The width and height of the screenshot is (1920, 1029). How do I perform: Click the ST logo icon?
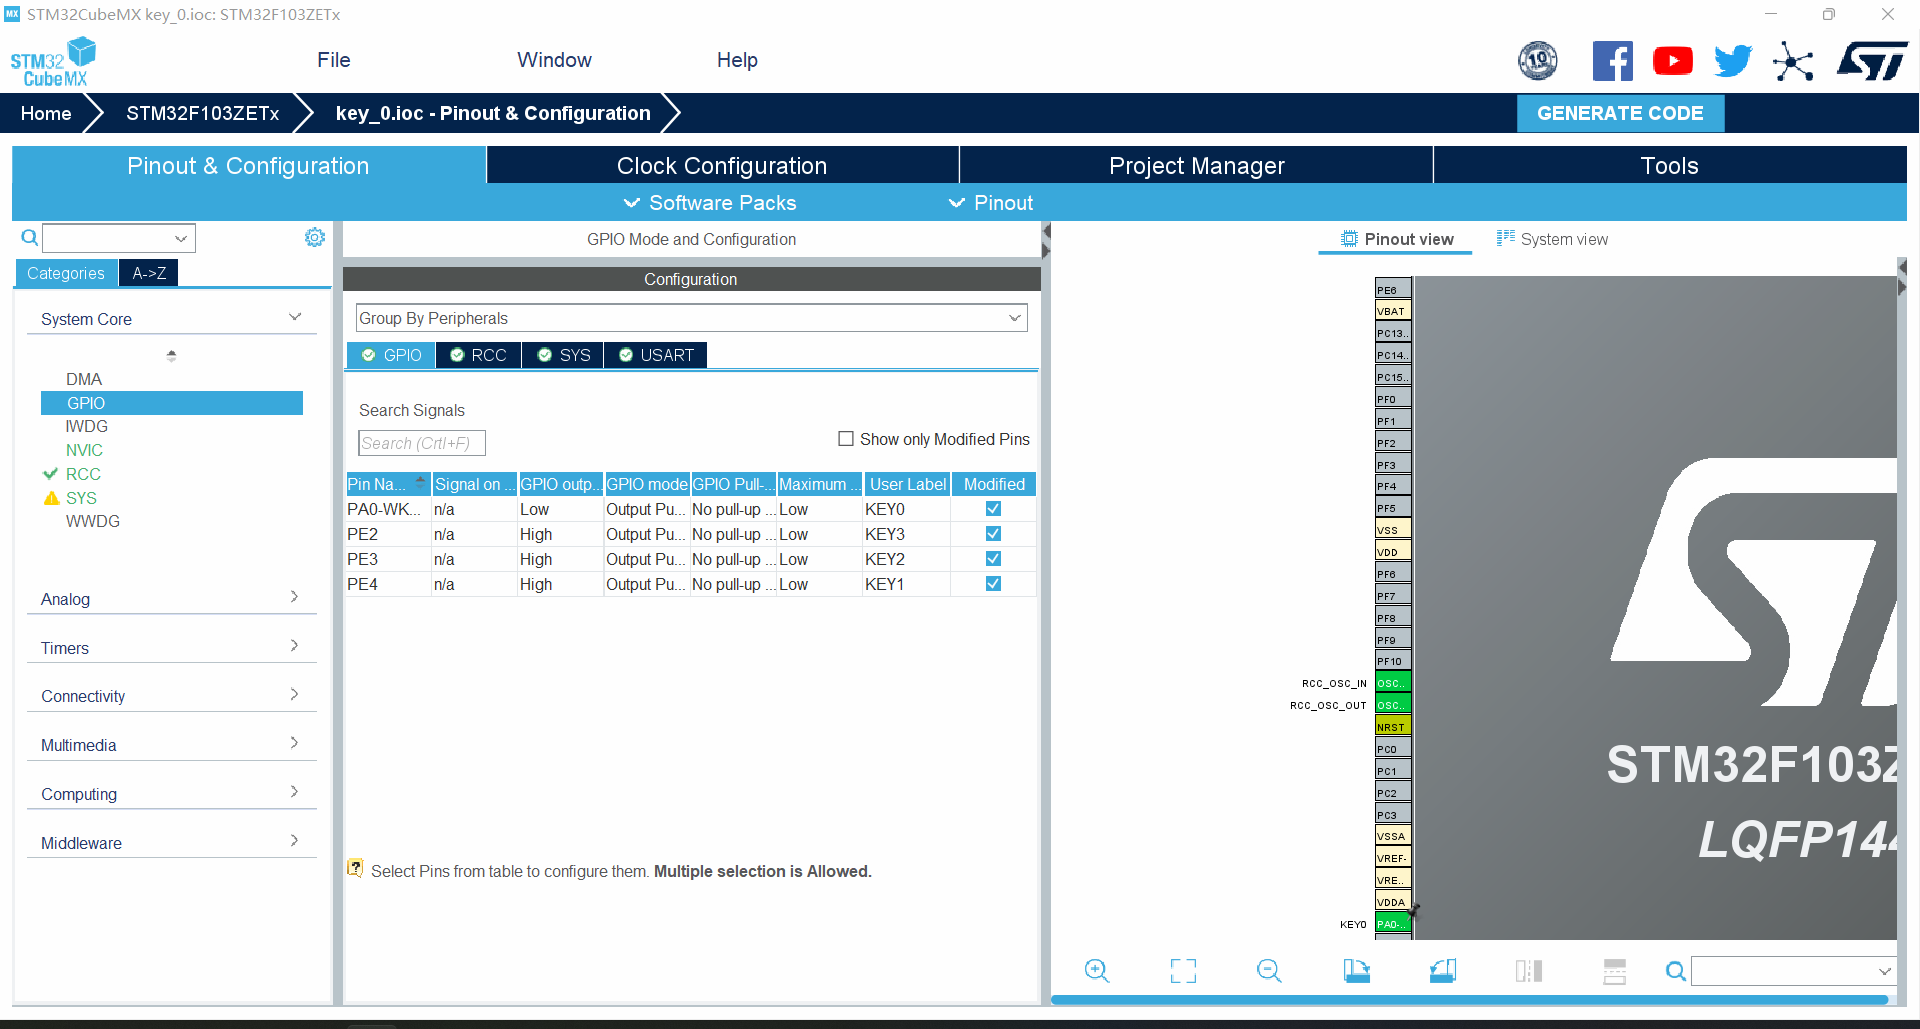click(1872, 61)
